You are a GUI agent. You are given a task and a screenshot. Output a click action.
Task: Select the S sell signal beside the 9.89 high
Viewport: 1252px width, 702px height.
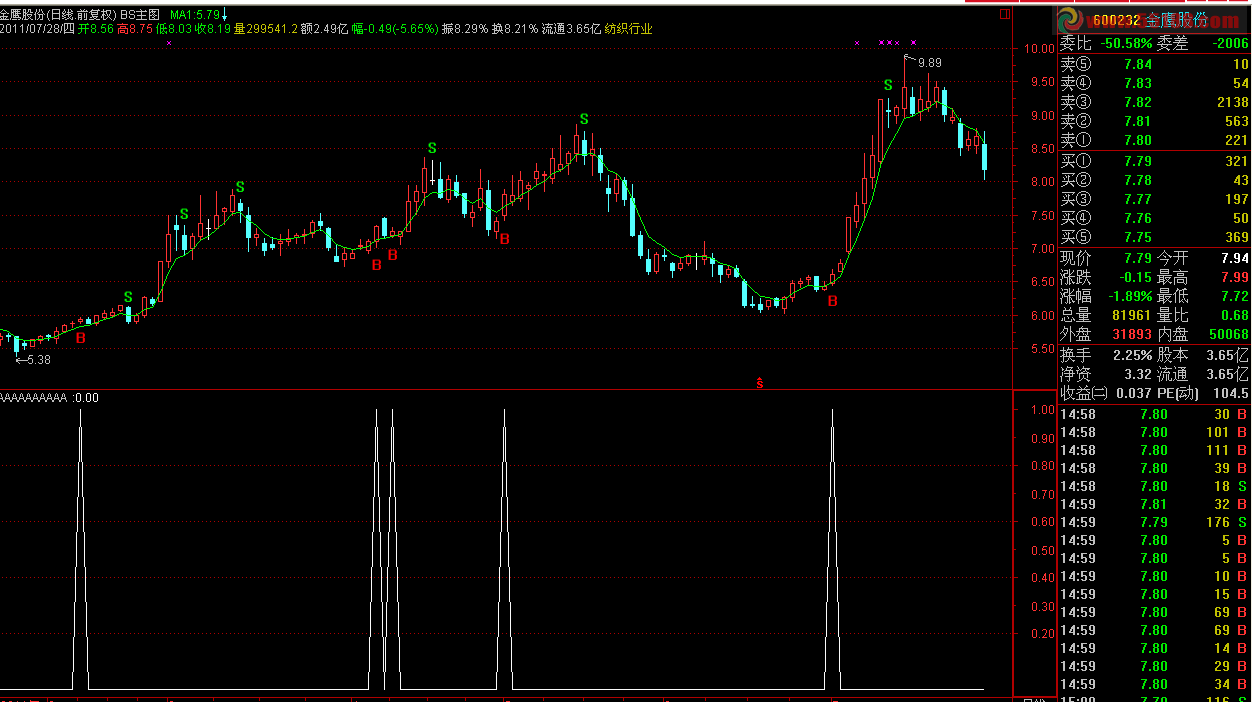(887, 85)
